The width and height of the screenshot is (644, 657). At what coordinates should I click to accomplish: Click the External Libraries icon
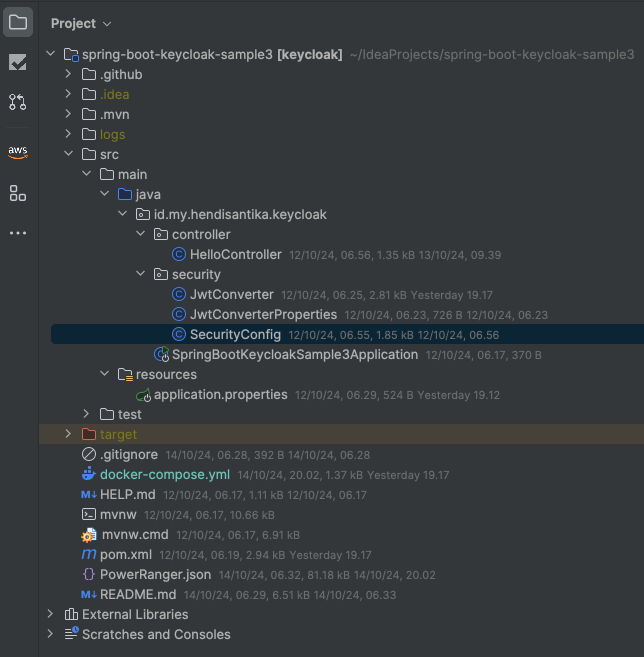click(71, 614)
